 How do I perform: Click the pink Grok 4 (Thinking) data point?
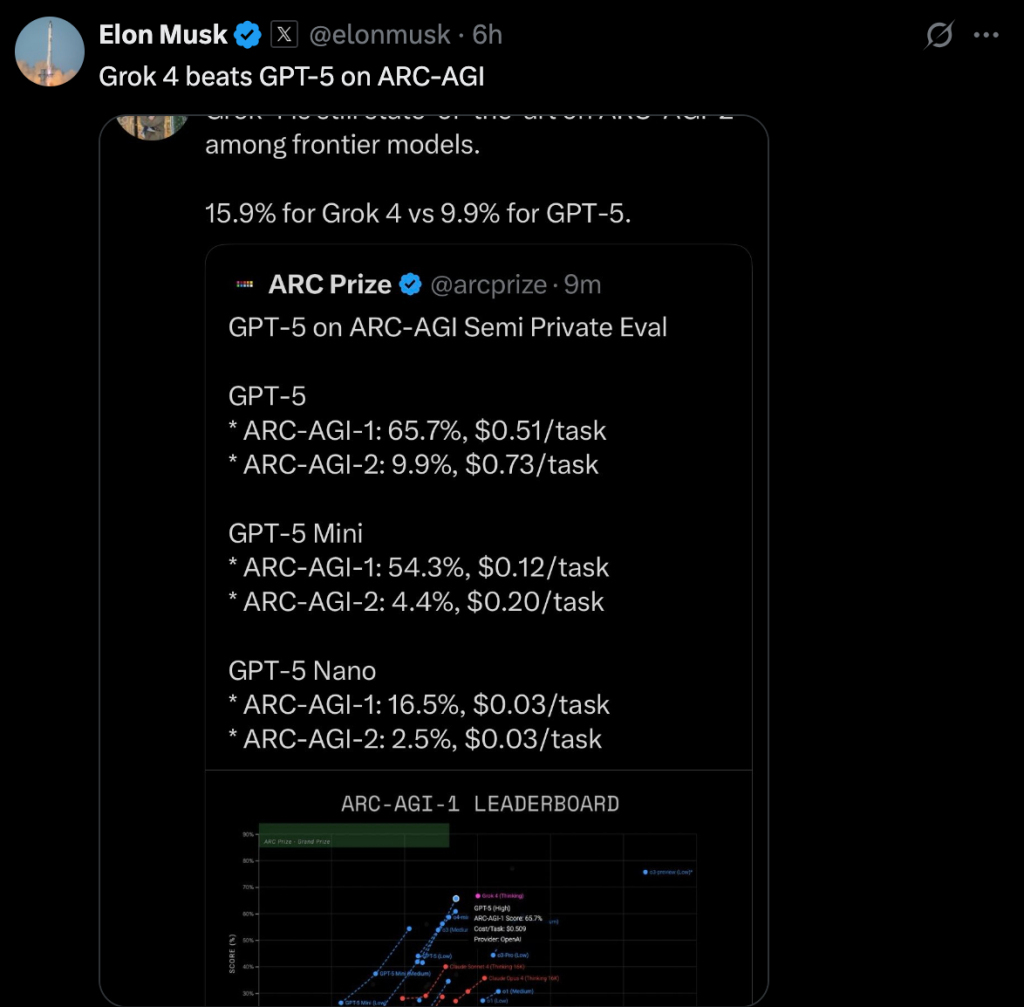click(477, 895)
